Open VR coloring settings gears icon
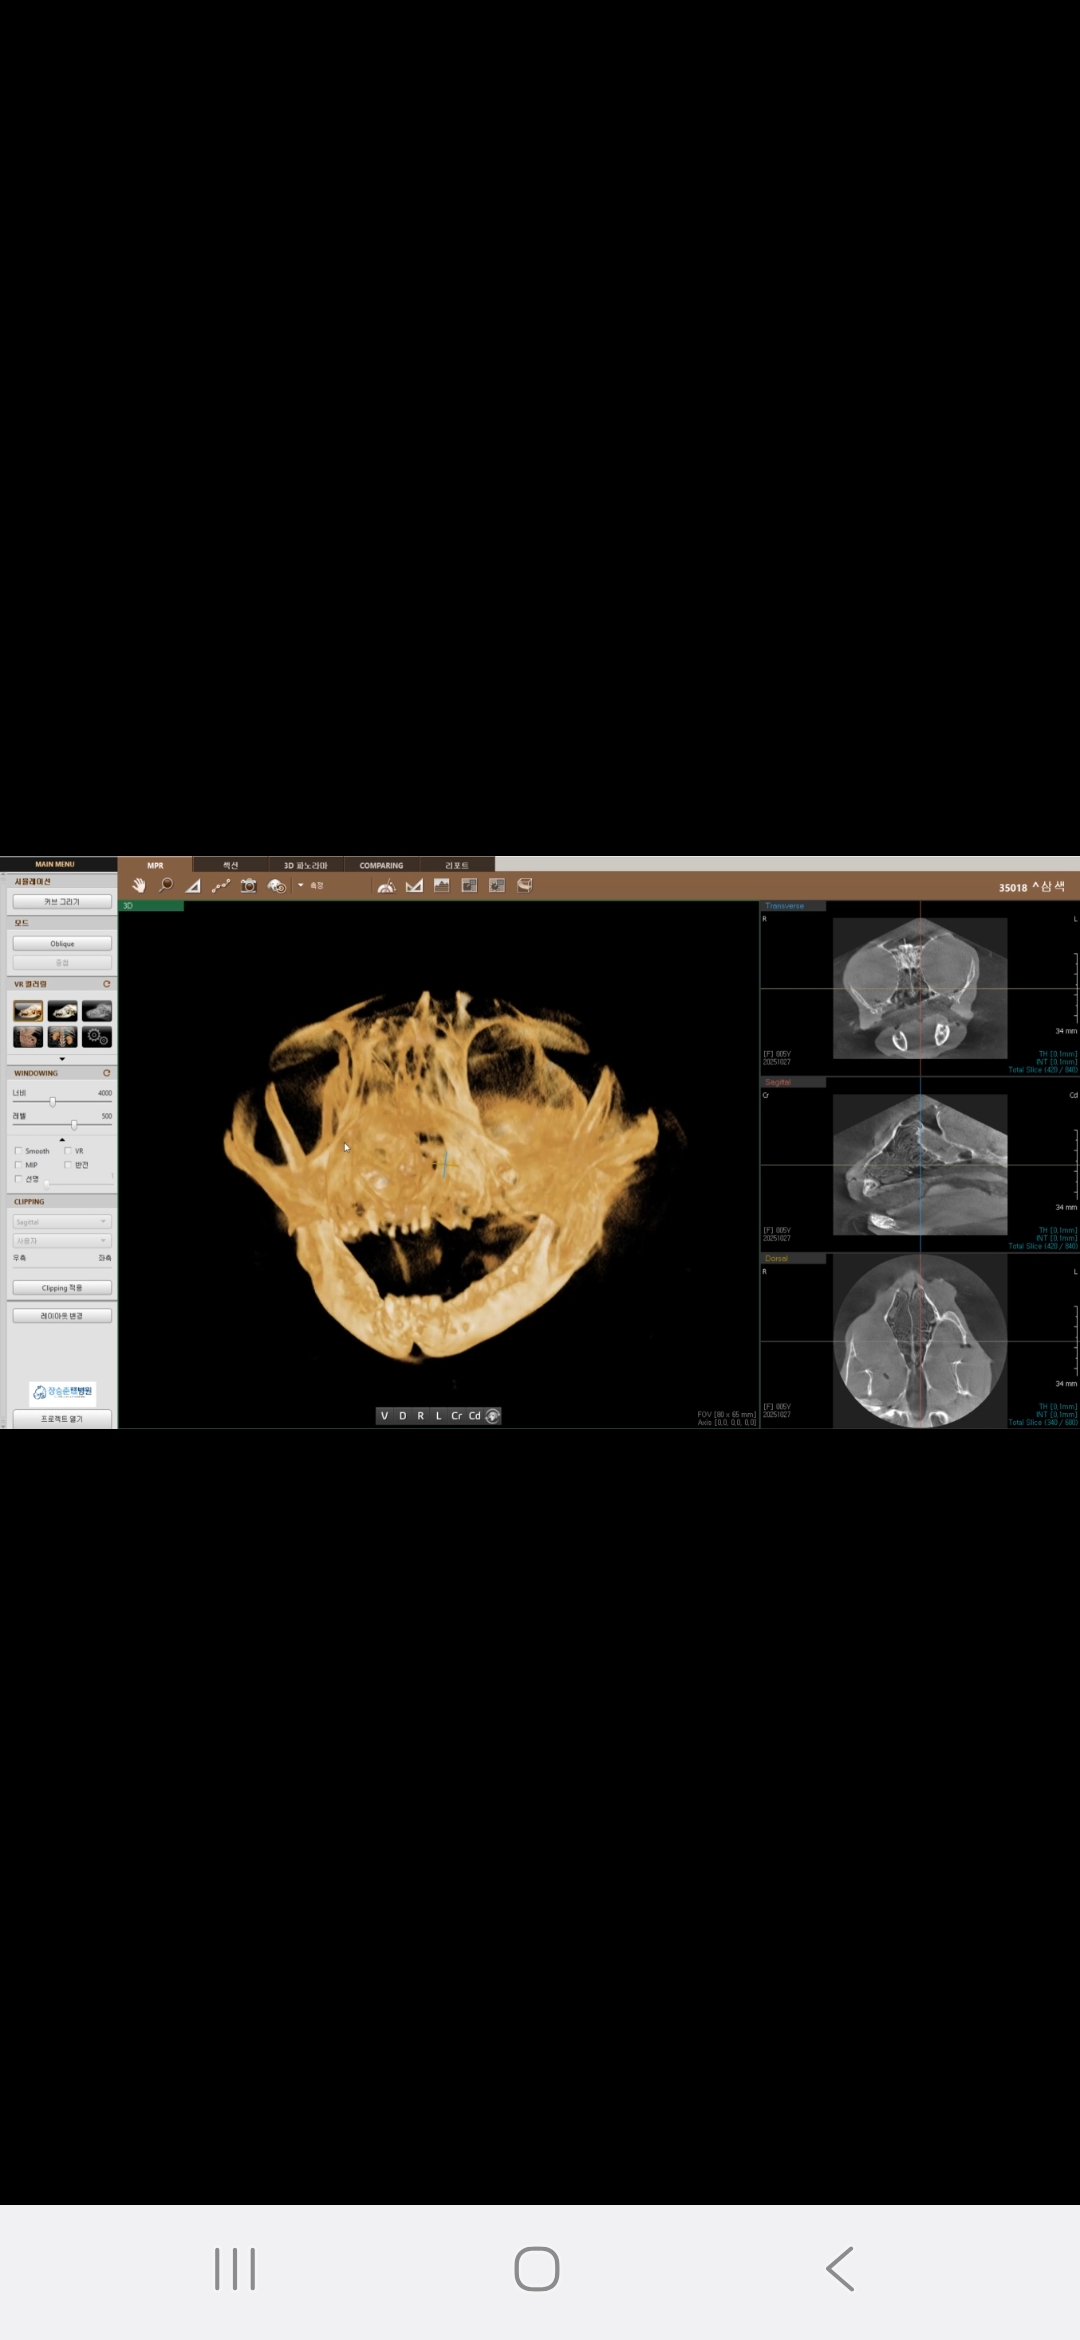This screenshot has width=1080, height=2340. click(x=97, y=1037)
